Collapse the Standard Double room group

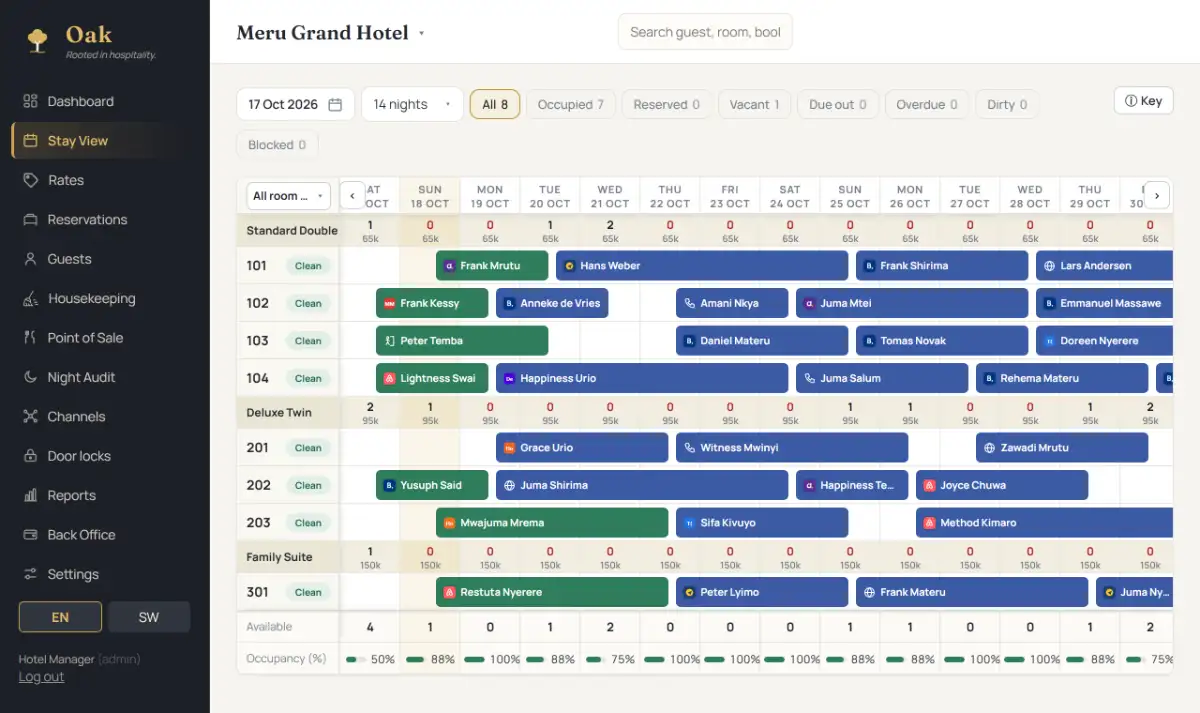pos(292,230)
